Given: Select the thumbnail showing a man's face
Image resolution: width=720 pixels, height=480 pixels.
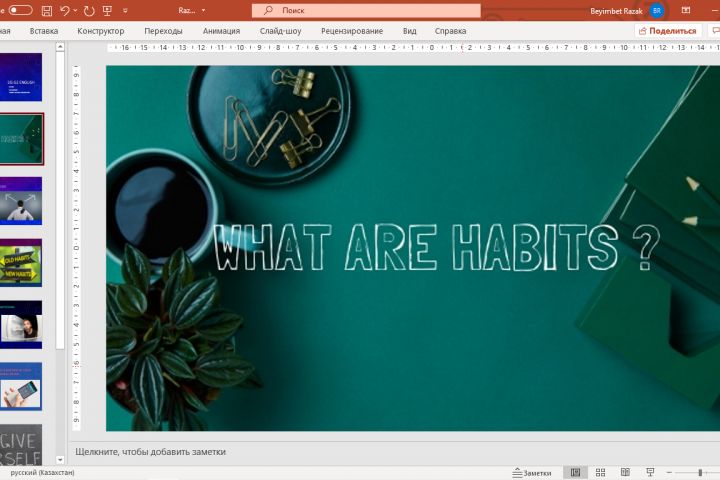Looking at the screenshot, I should [21, 325].
